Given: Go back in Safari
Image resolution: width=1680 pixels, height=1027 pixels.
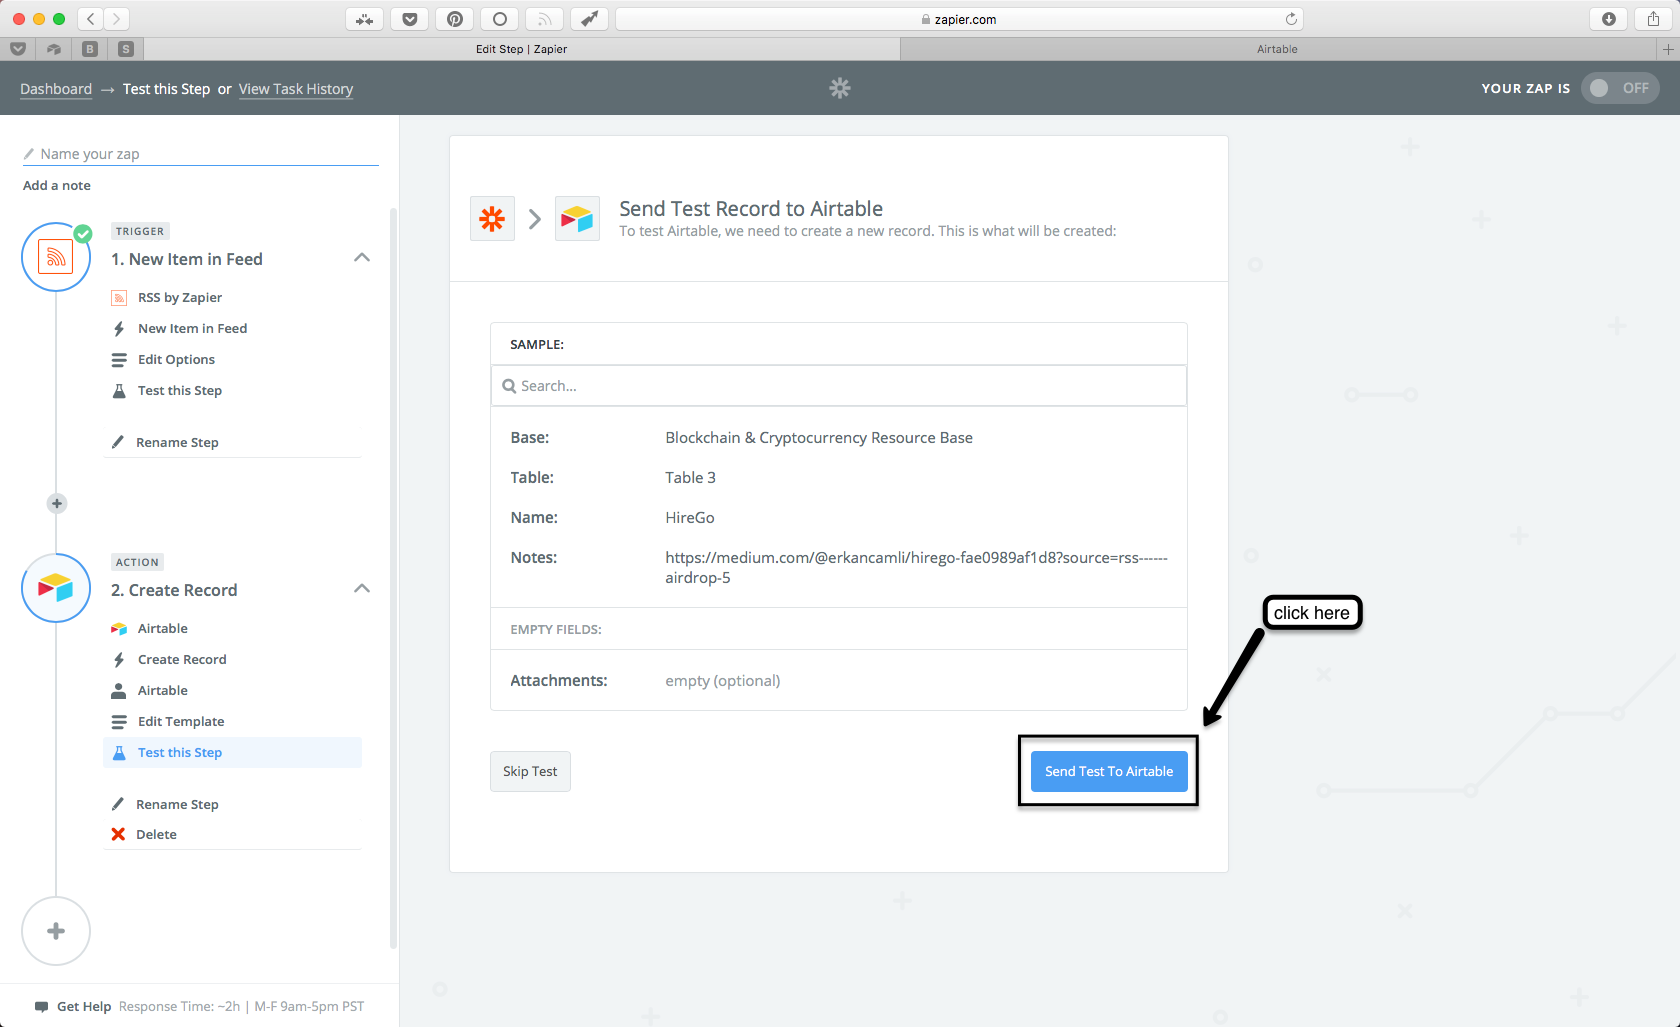Looking at the screenshot, I should pos(91,19).
